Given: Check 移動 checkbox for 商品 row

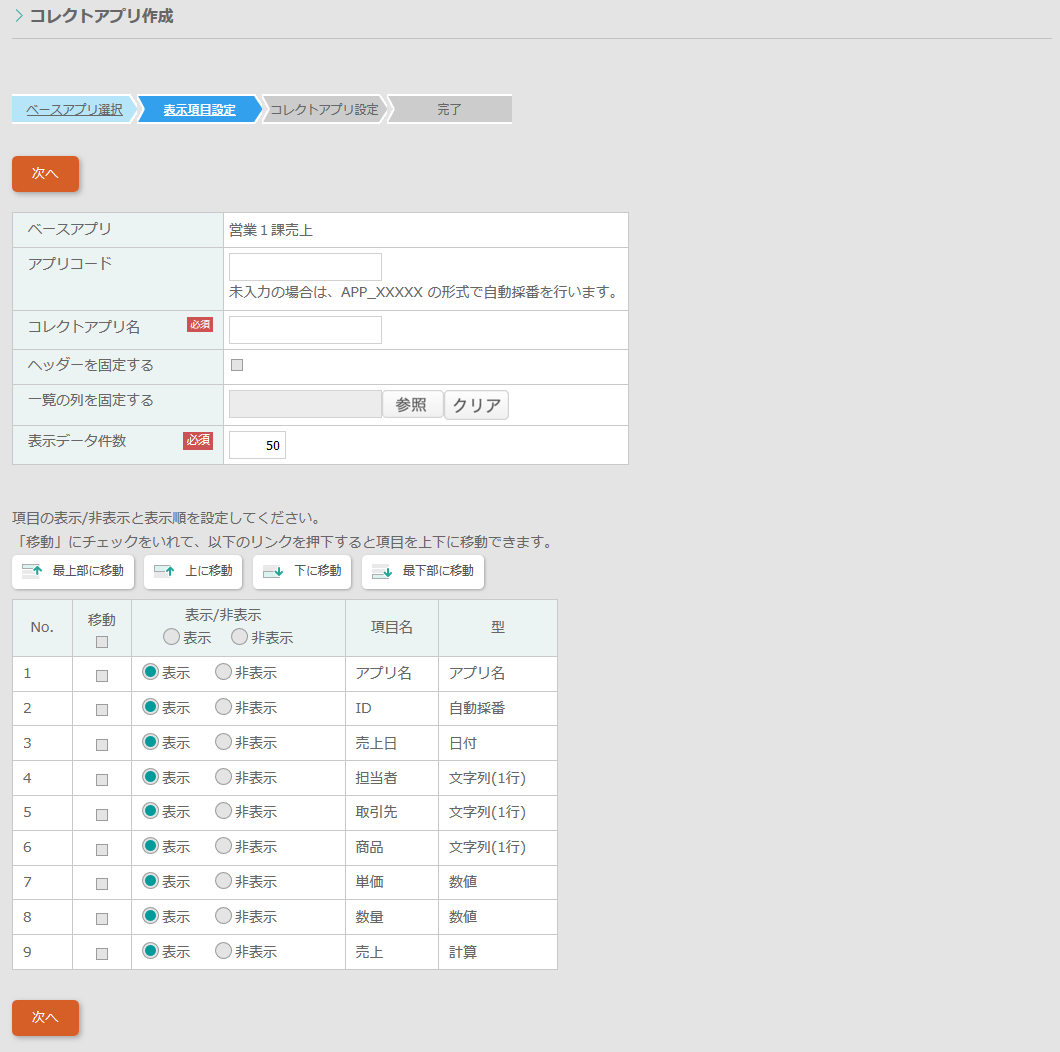Looking at the screenshot, I should [x=102, y=849].
